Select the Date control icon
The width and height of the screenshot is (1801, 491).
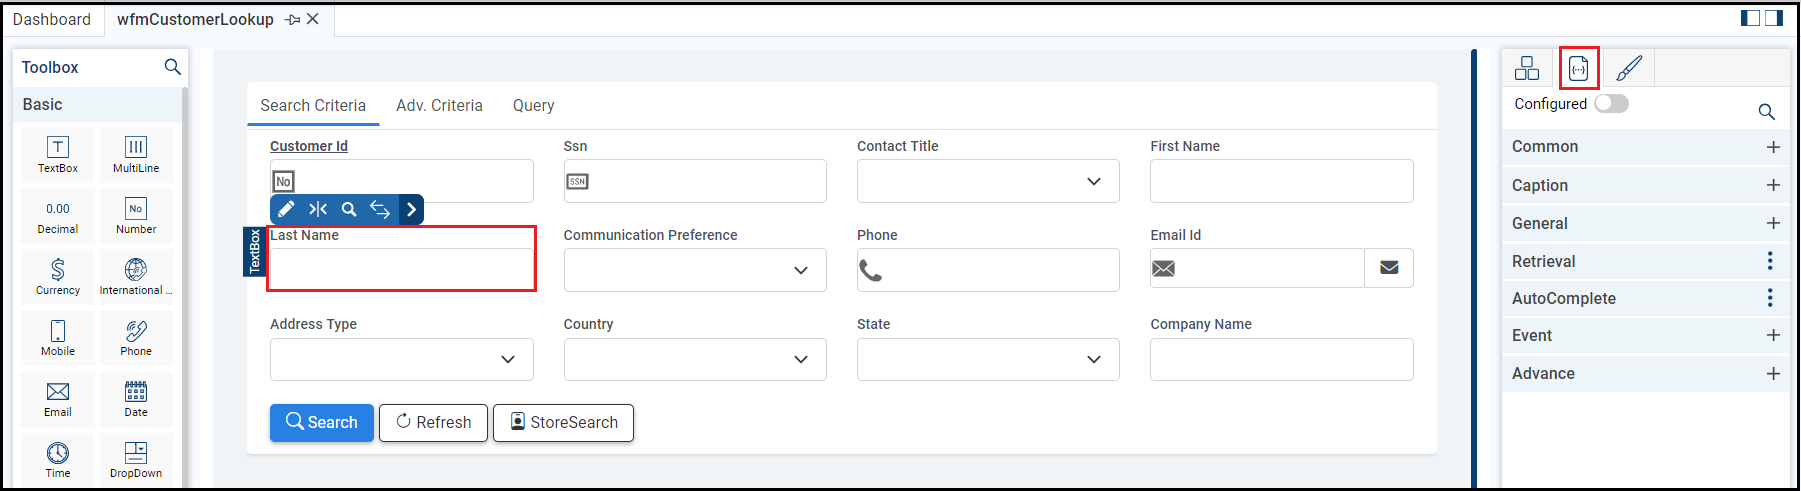point(136,398)
